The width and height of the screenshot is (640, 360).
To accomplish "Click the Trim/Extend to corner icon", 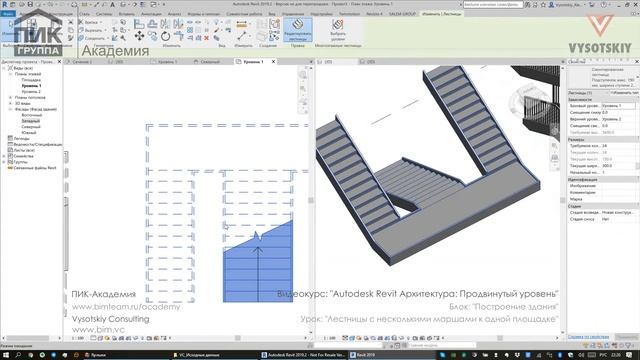I will (x=179, y=36).
